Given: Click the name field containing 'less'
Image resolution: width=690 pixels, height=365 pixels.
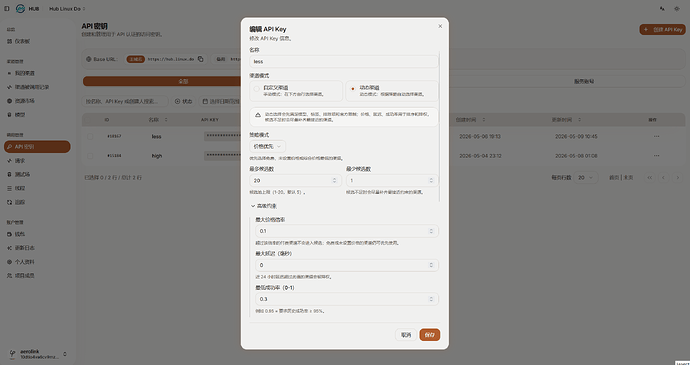Looking at the screenshot, I should pyautogui.click(x=344, y=62).
